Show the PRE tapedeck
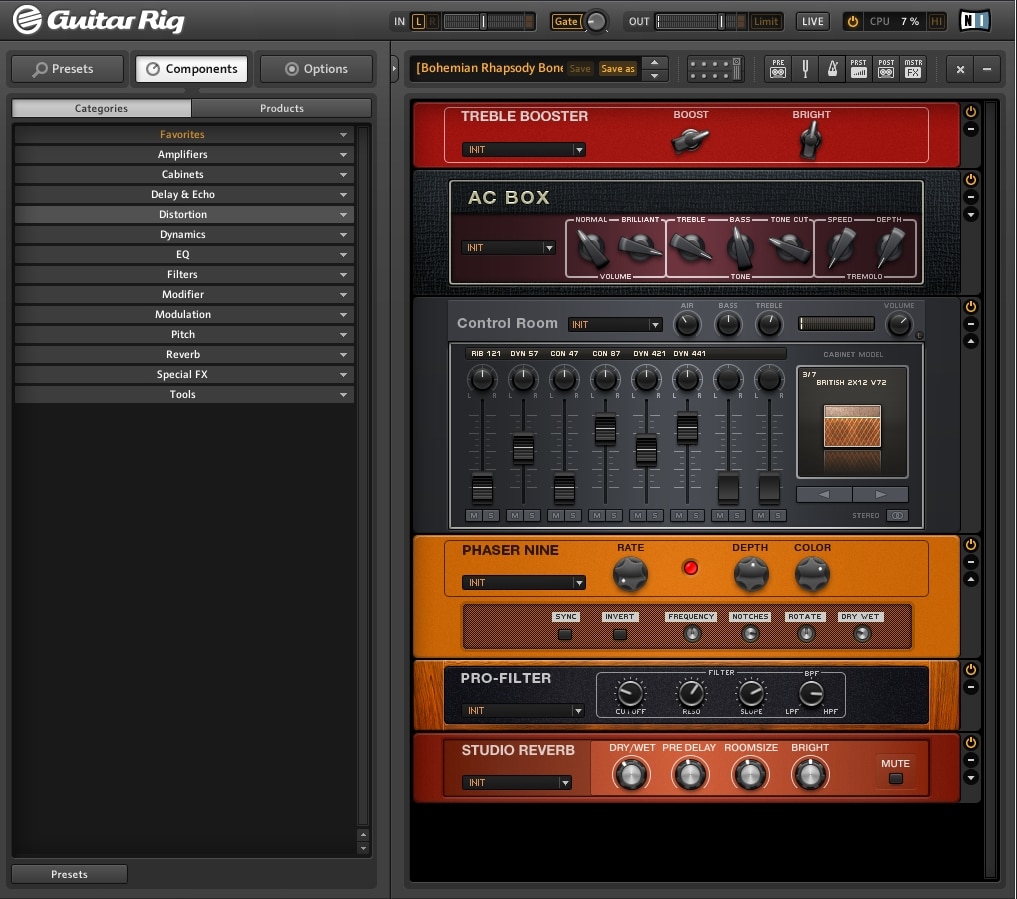1017x899 pixels. point(778,68)
